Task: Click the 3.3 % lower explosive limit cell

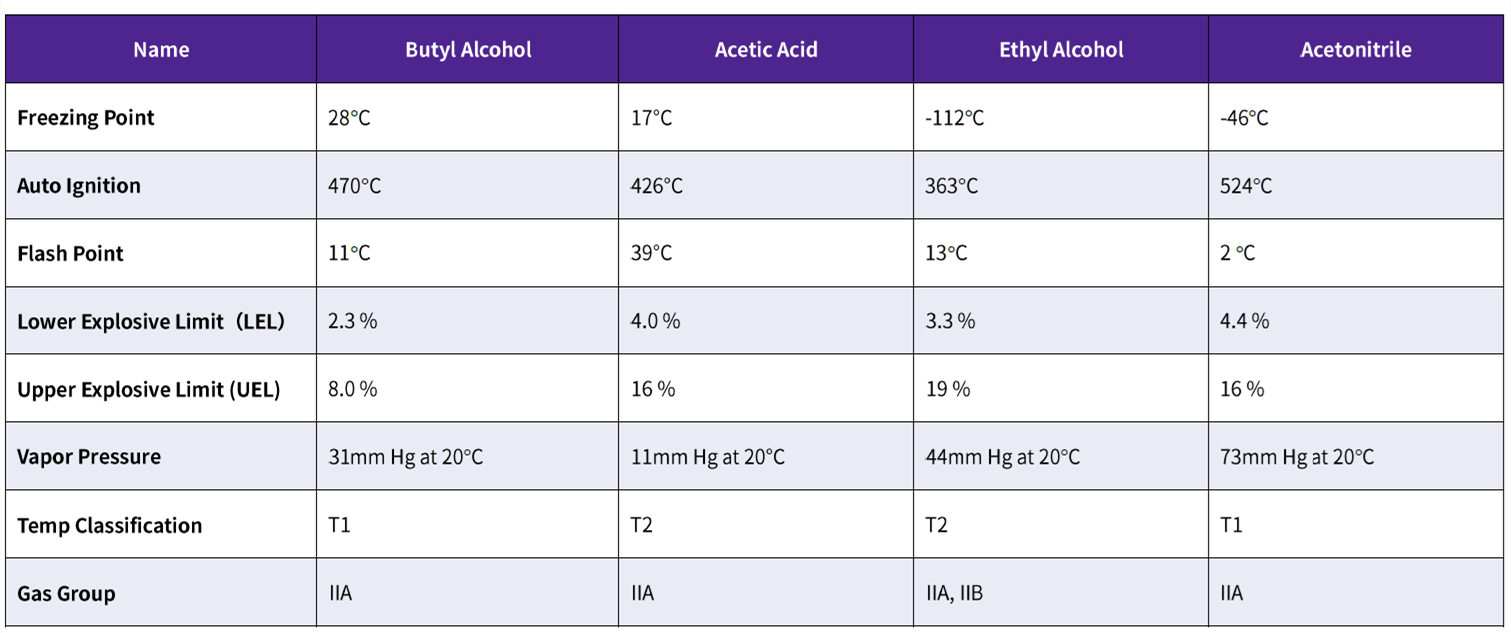Action: (950, 322)
